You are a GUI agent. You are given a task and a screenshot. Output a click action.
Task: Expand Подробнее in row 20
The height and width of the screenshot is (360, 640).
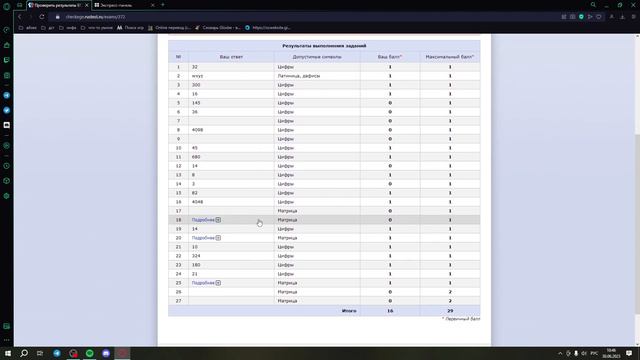[206, 238]
